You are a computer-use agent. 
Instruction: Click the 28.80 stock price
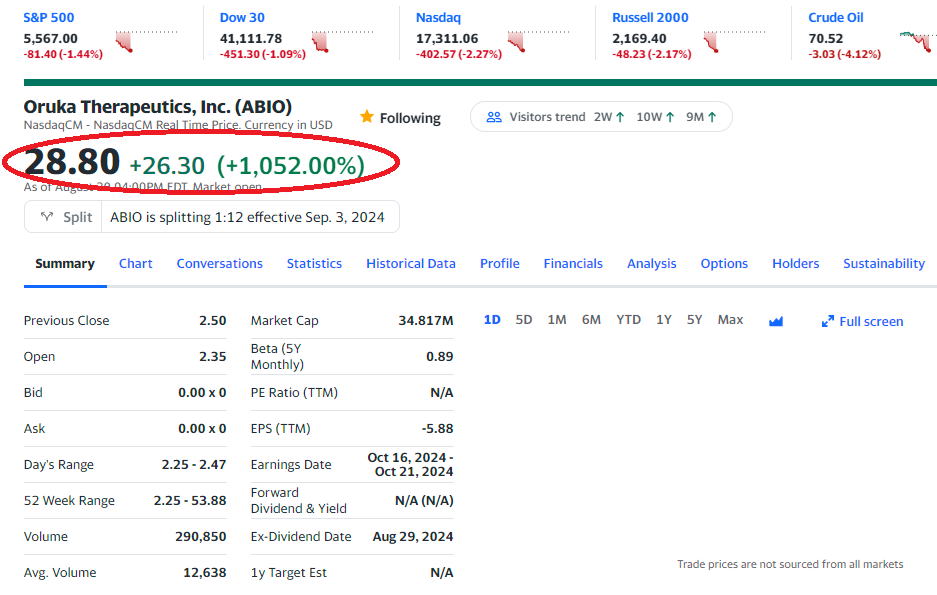click(x=72, y=162)
